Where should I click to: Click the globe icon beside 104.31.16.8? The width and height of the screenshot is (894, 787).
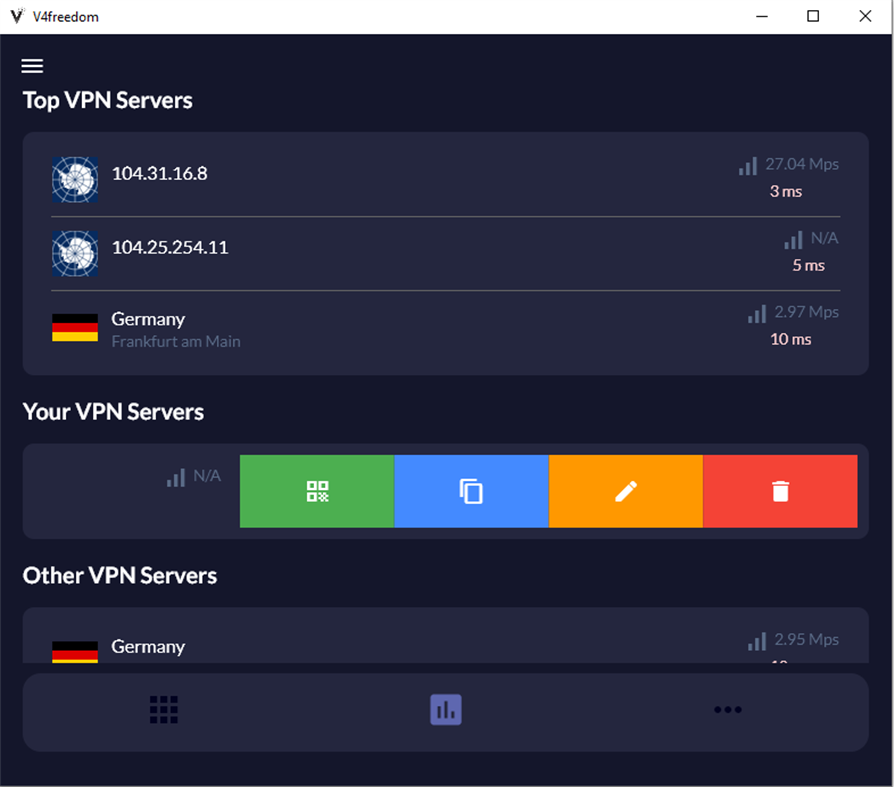click(x=75, y=179)
